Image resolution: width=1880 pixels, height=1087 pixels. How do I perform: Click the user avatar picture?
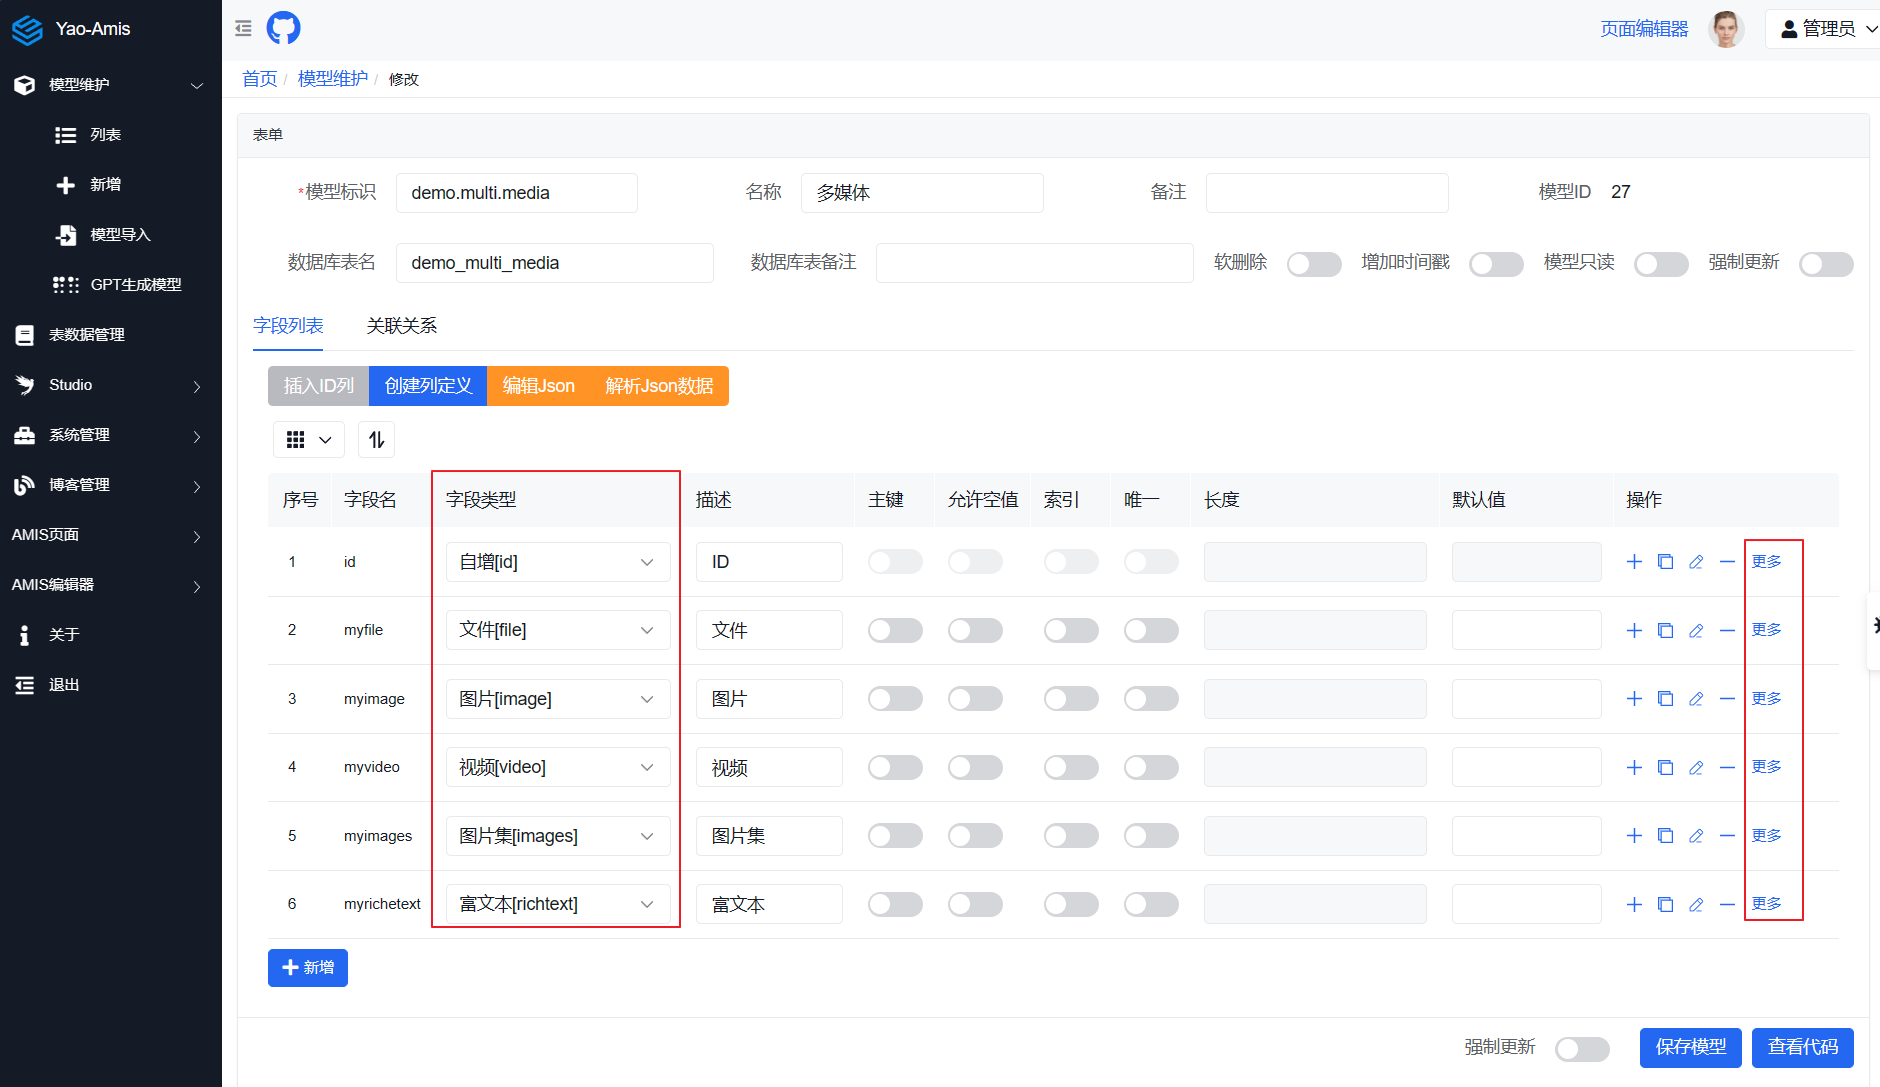point(1725,29)
